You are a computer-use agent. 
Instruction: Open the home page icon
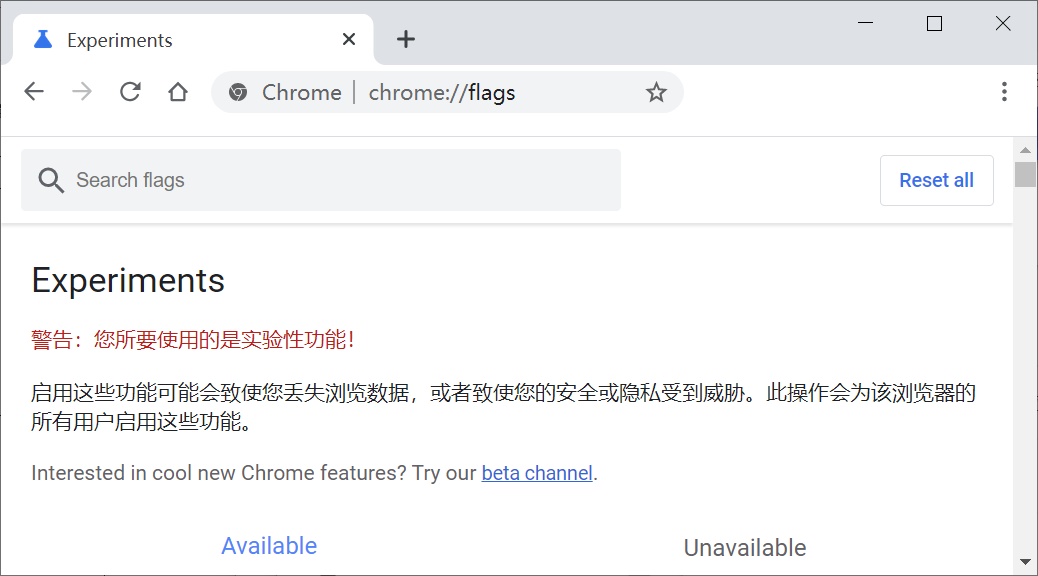[178, 91]
